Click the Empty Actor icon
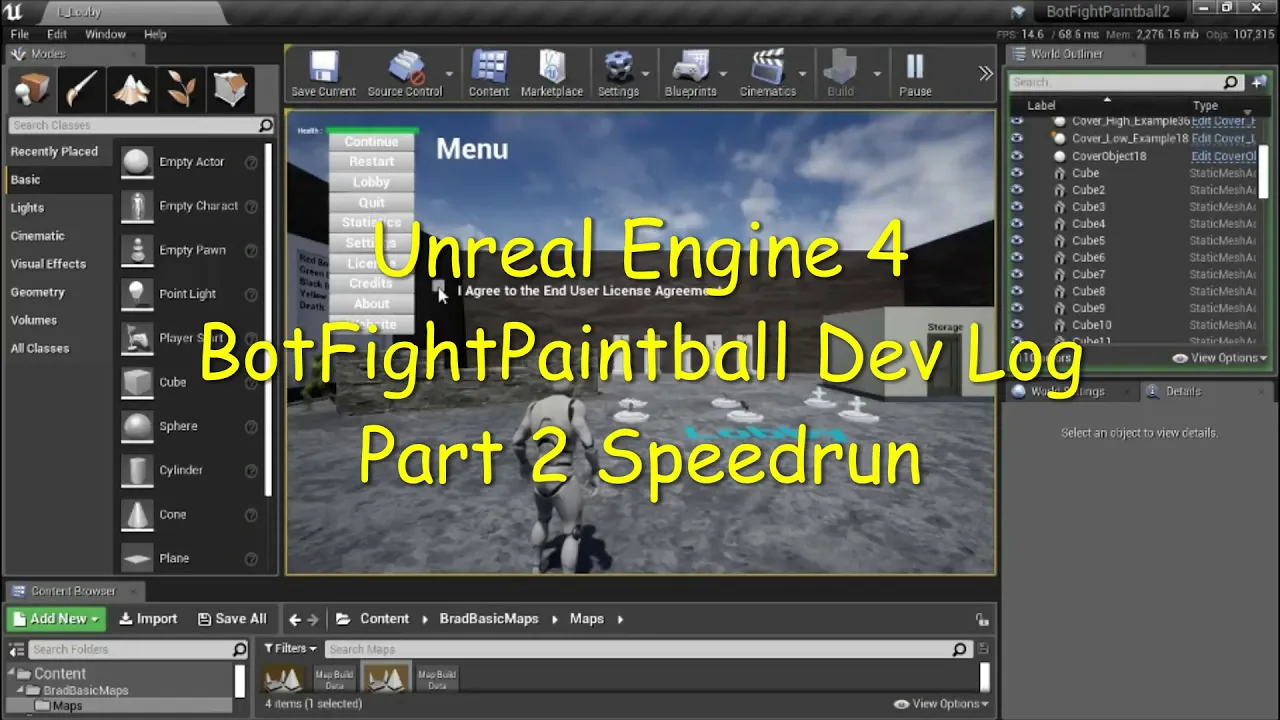Viewport: 1280px width, 720px height. pos(137,162)
